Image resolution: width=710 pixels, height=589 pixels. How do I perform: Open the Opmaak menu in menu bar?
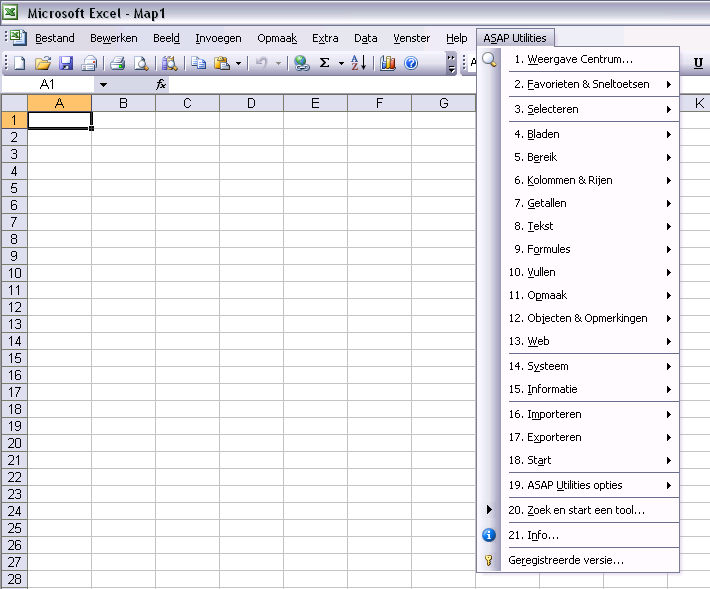(x=277, y=38)
